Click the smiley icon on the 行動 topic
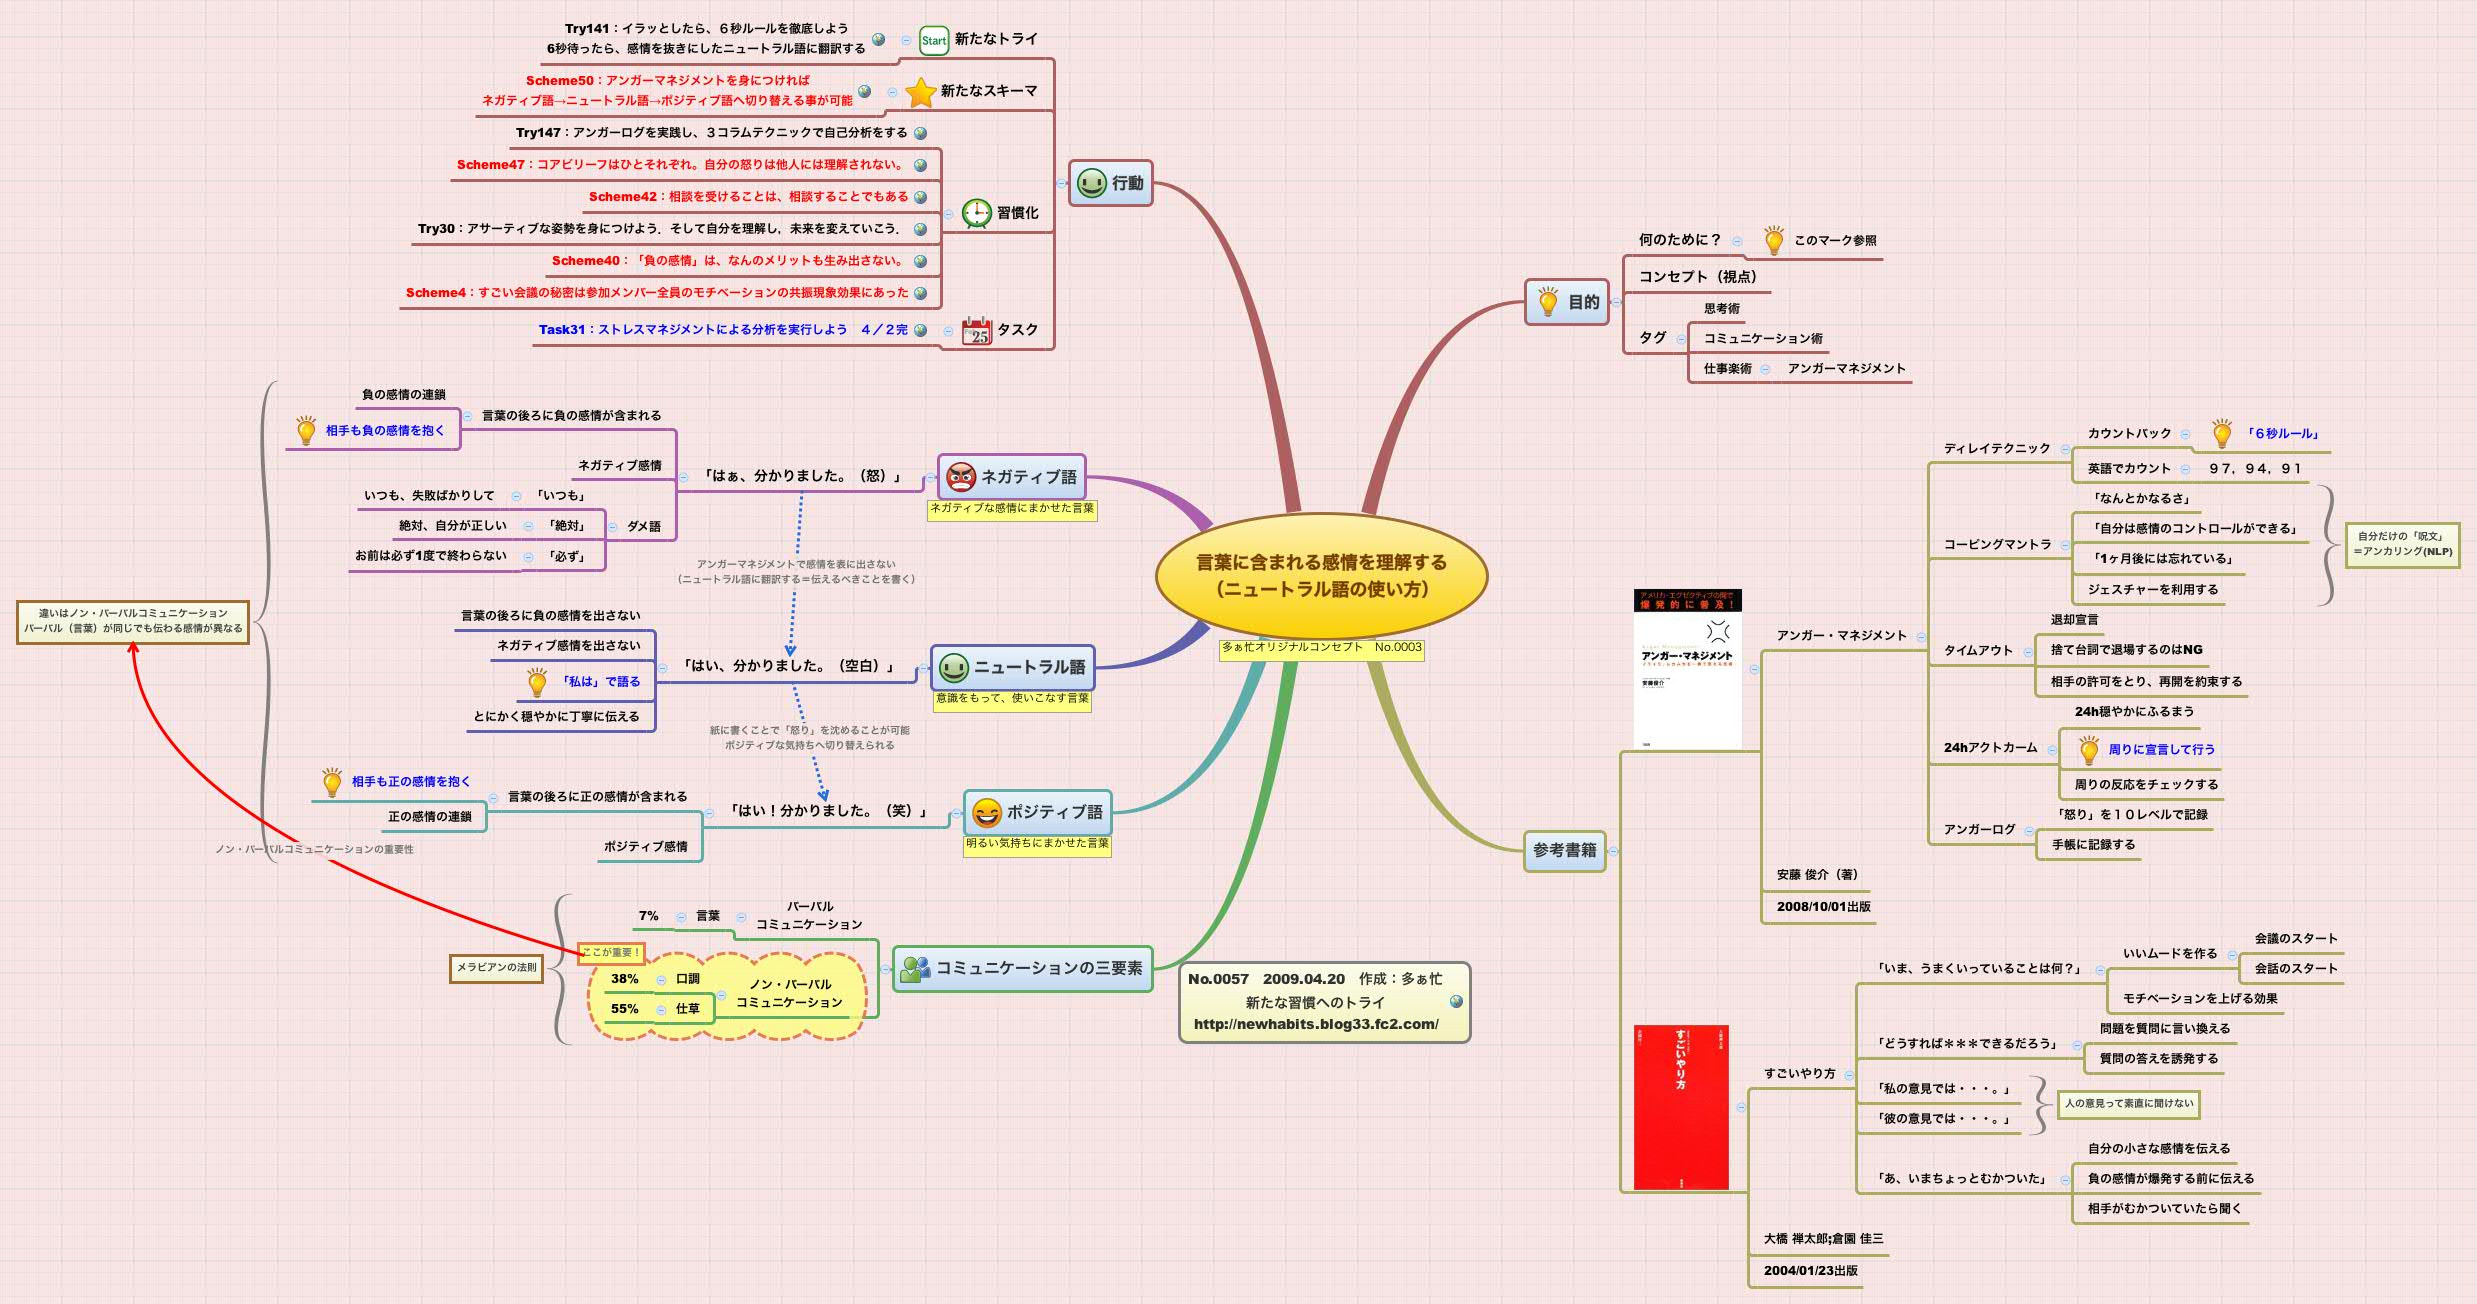 pyautogui.click(x=1093, y=183)
